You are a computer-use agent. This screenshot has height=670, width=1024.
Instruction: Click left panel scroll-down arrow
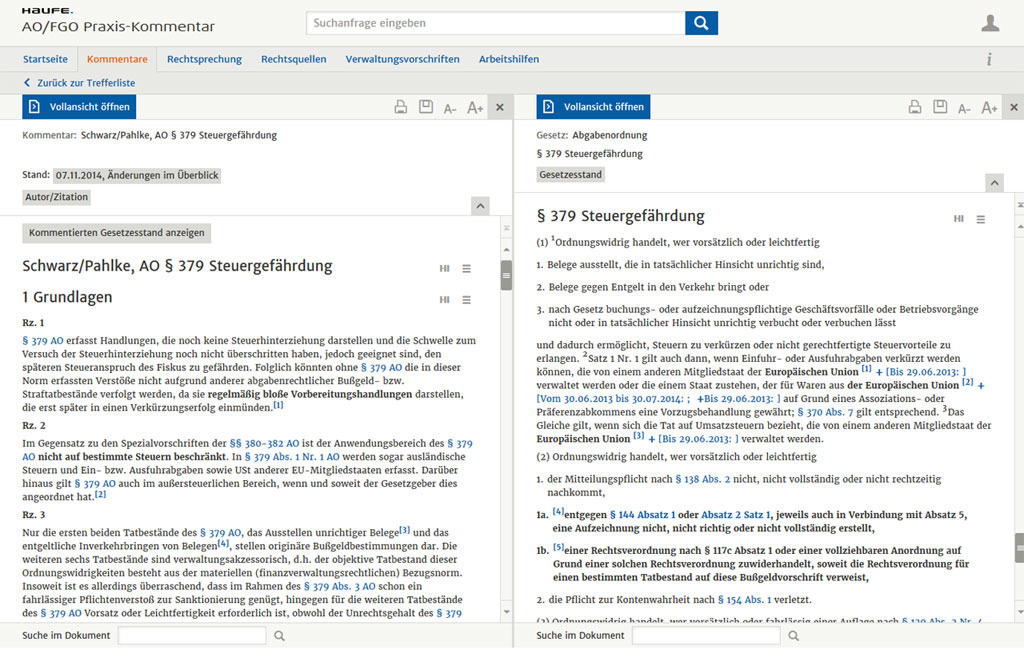click(506, 612)
